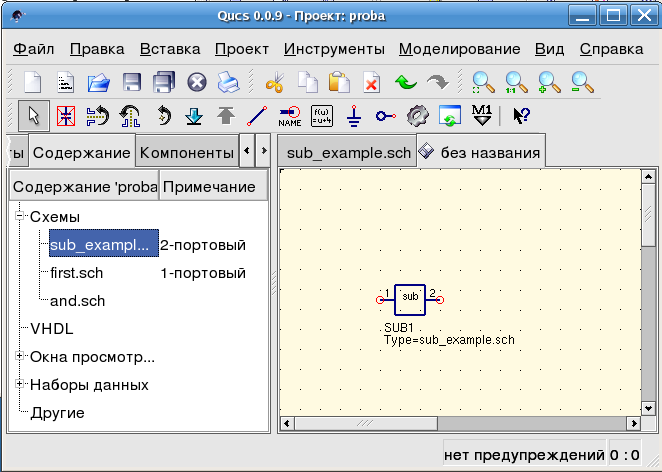The height and width of the screenshot is (472, 662).
Task: Insert a port symbol
Action: point(385,116)
